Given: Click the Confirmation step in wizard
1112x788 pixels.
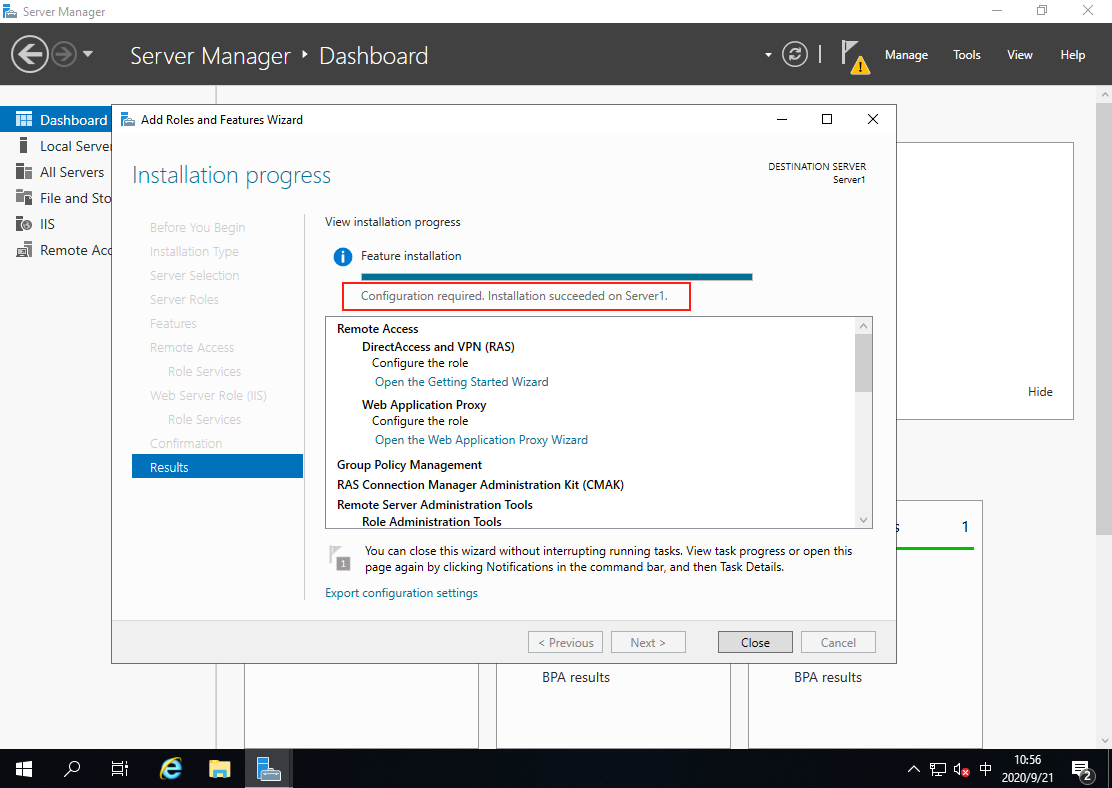Looking at the screenshot, I should [x=186, y=443].
